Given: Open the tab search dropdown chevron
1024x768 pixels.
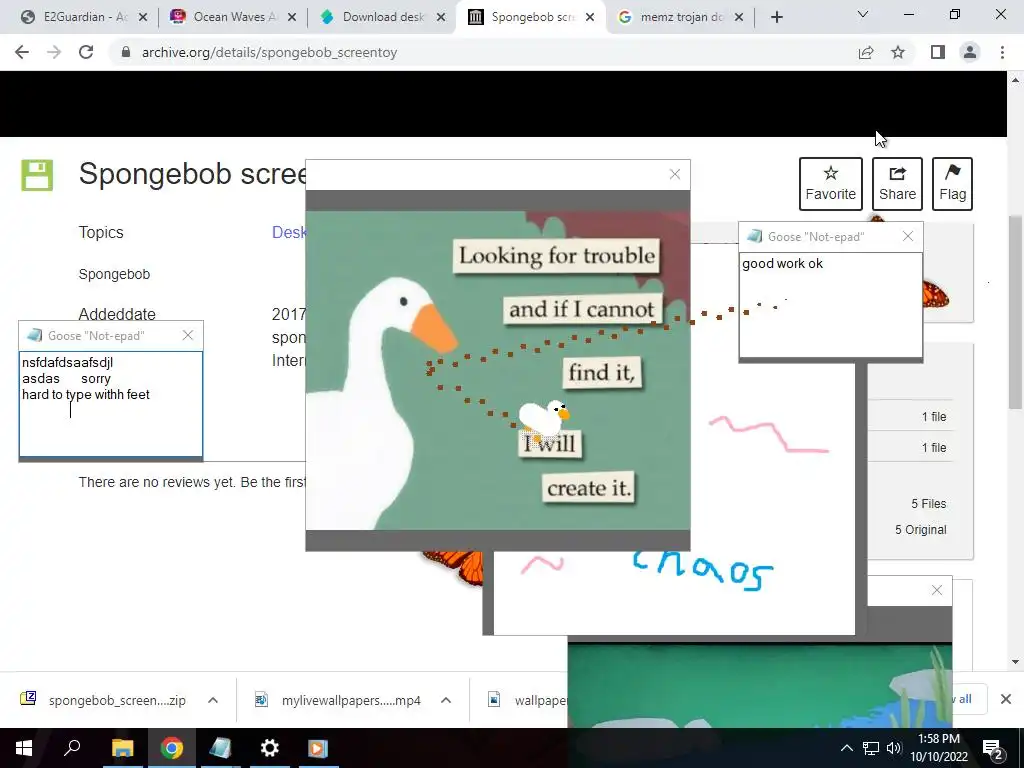Looking at the screenshot, I should (863, 14).
